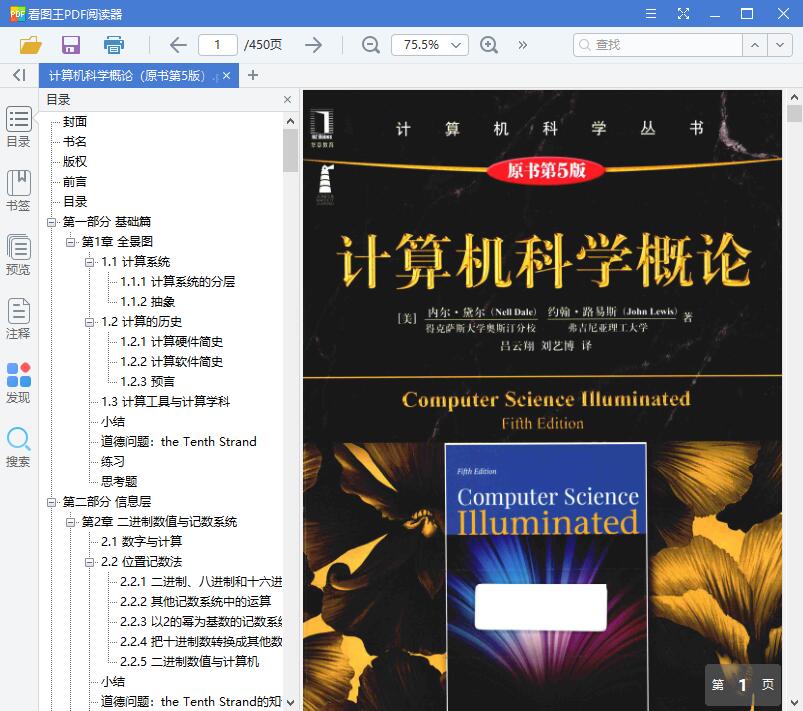
Task: Go to 2.1 数字与计算
Action: (x=141, y=541)
